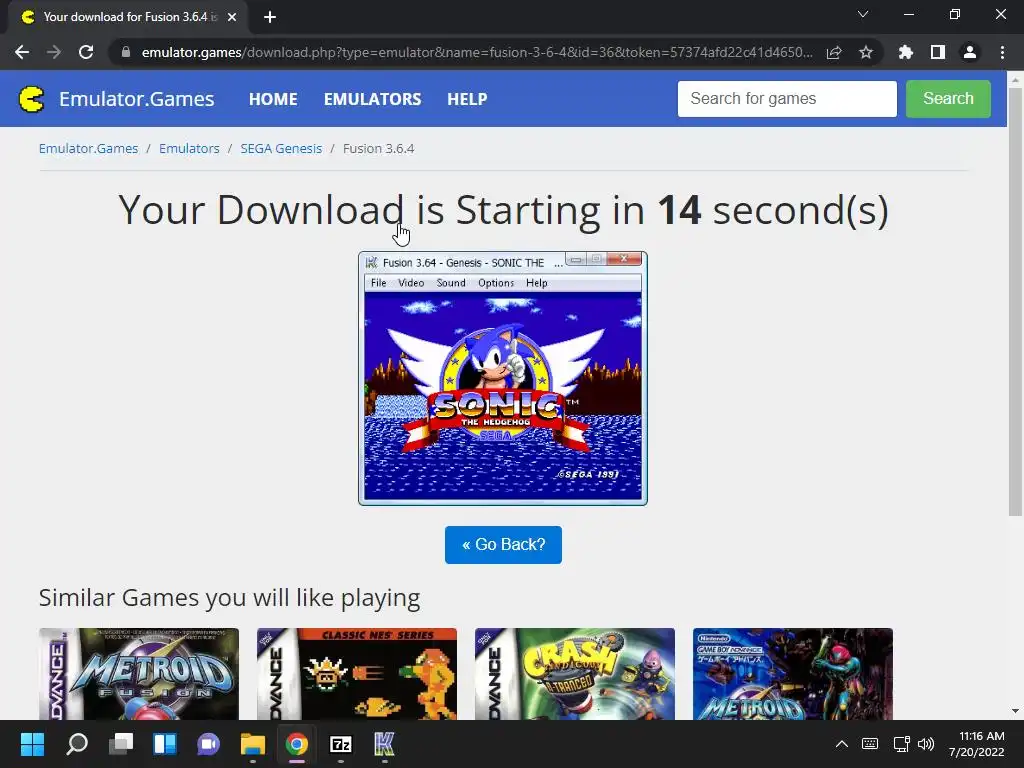Close the Fusion 3.6.4 download tab

[x=232, y=17]
